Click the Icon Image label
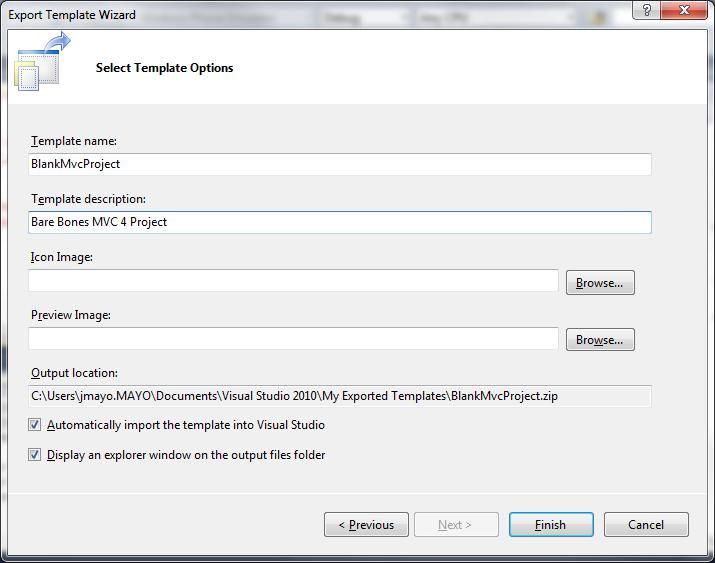This screenshot has width=715, height=563. (61, 258)
